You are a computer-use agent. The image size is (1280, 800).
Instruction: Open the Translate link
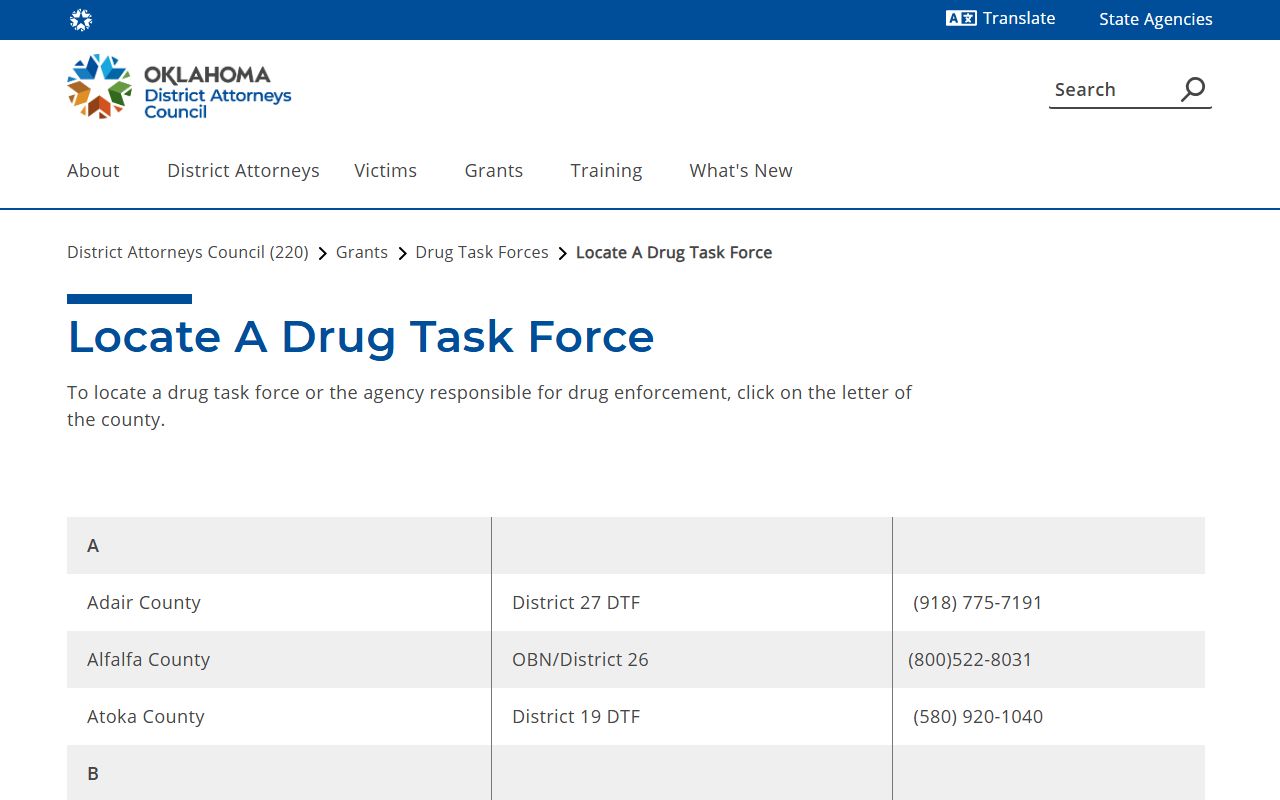[1001, 18]
